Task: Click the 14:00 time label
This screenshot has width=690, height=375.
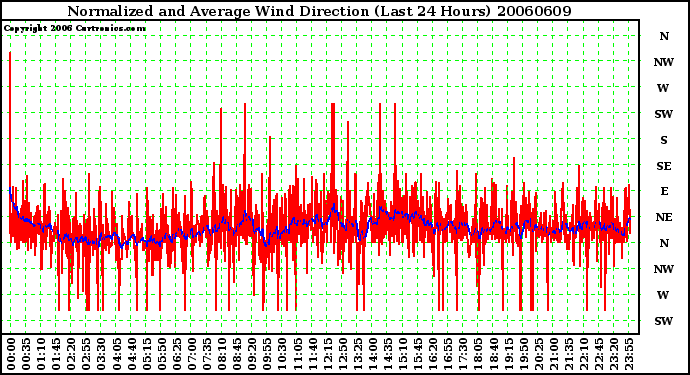Action: 373,354
